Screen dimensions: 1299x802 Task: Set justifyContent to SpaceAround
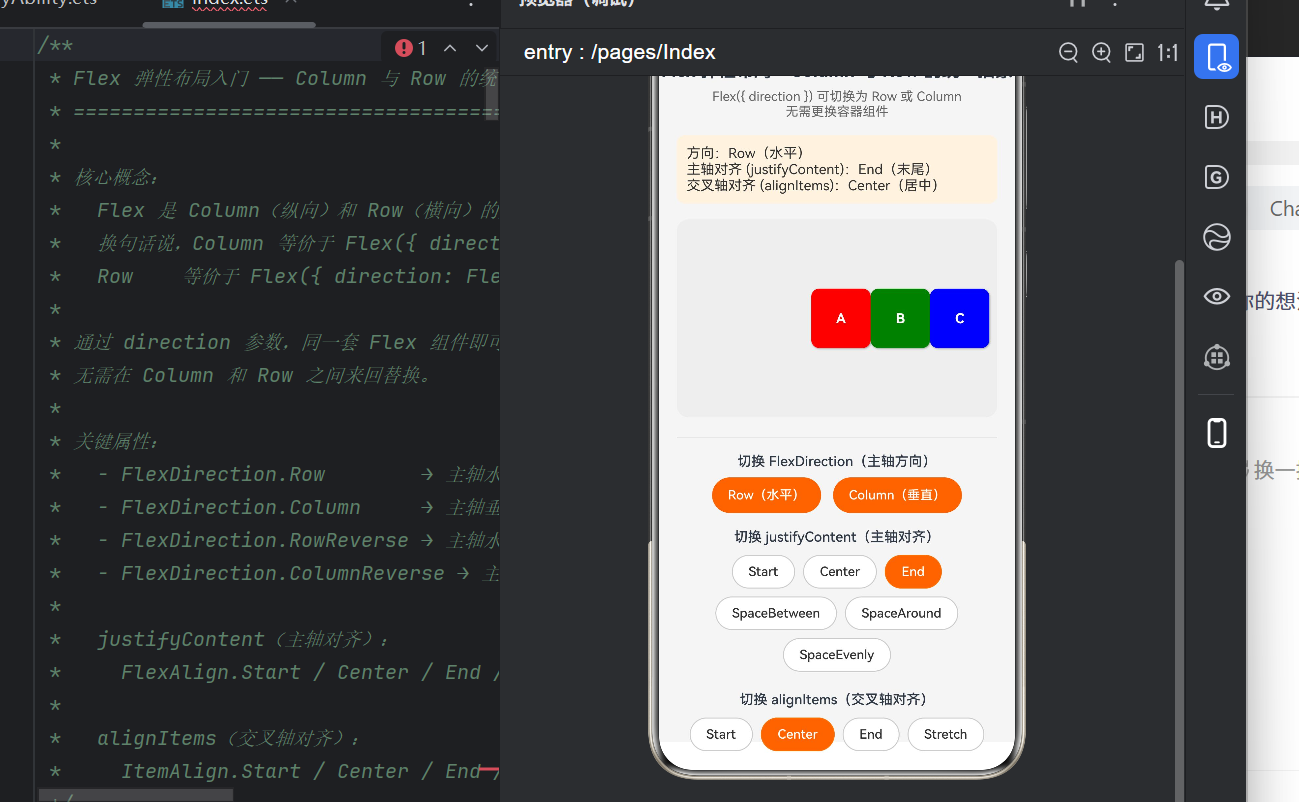pyautogui.click(x=901, y=613)
